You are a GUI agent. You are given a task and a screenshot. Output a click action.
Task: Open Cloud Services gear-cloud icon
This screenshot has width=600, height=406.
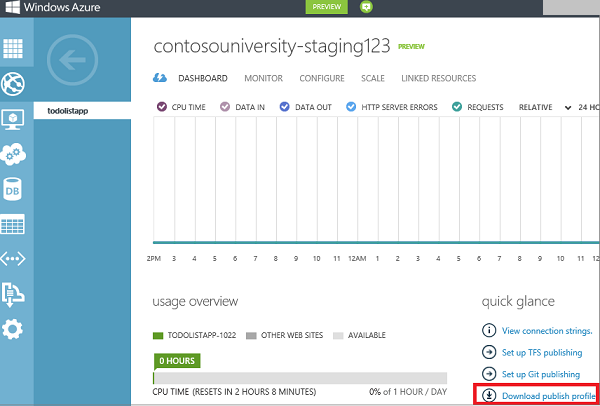point(15,153)
